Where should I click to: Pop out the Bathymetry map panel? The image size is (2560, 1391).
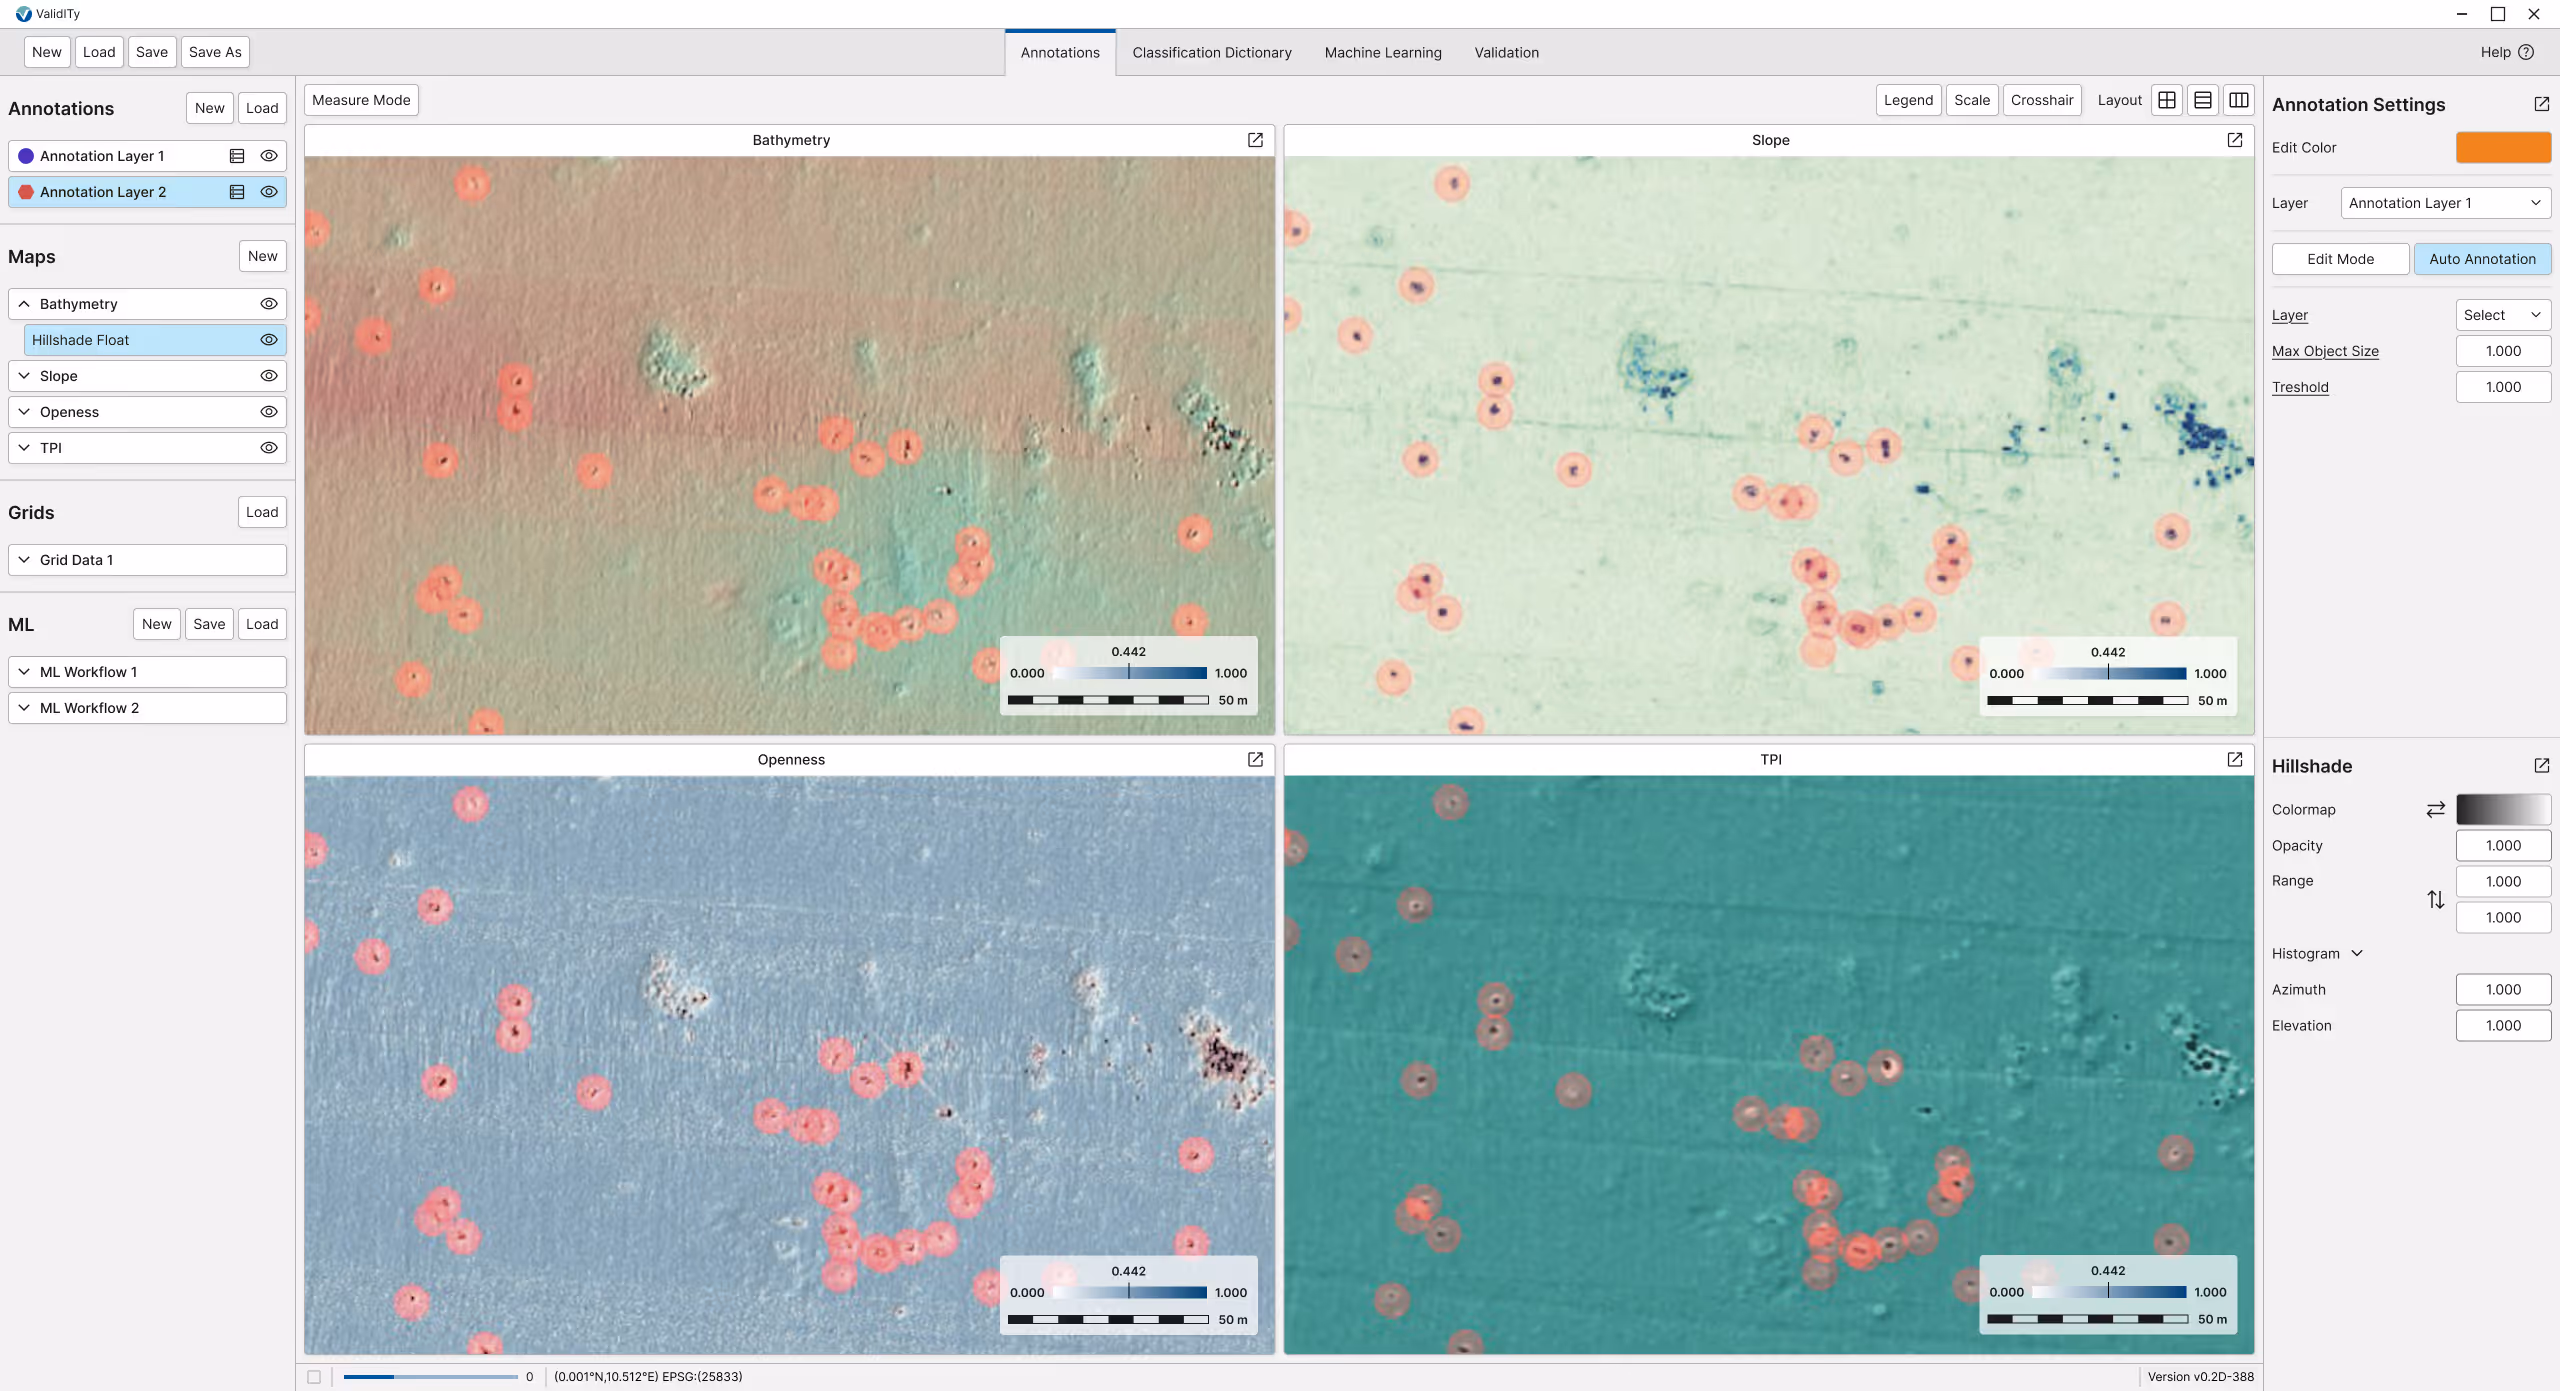pos(1255,140)
